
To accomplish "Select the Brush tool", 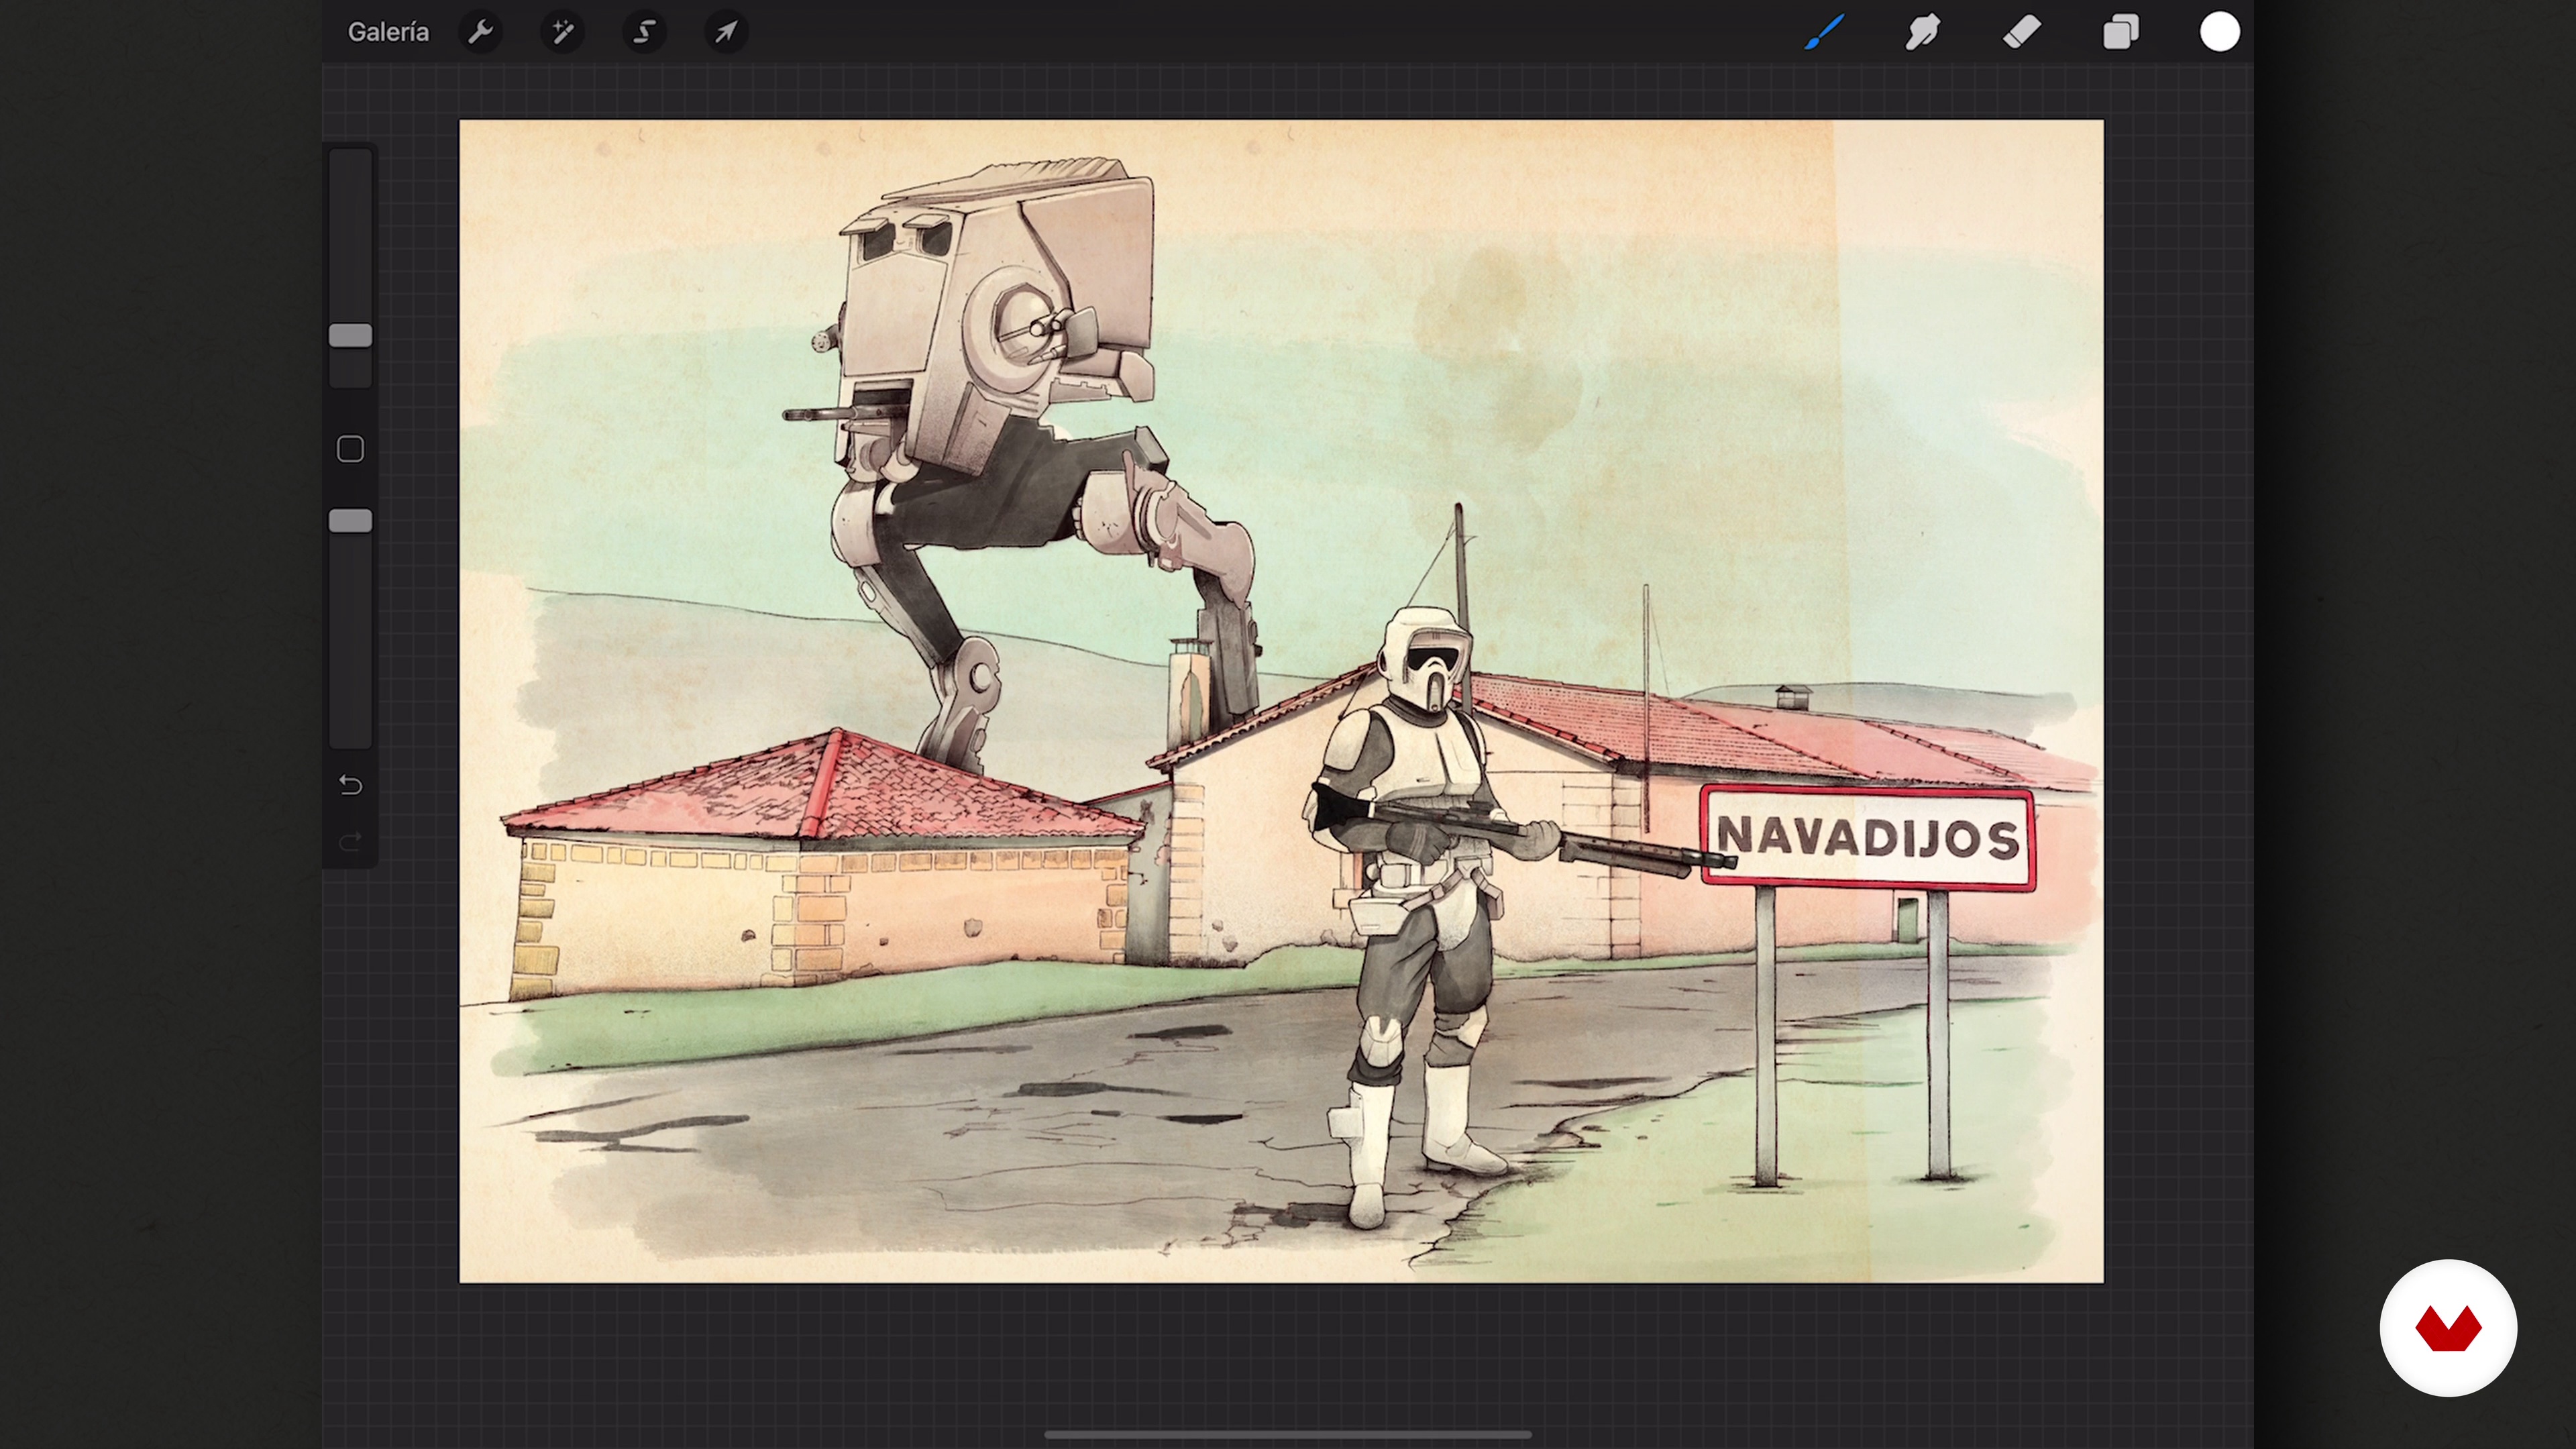I will point(1825,32).
